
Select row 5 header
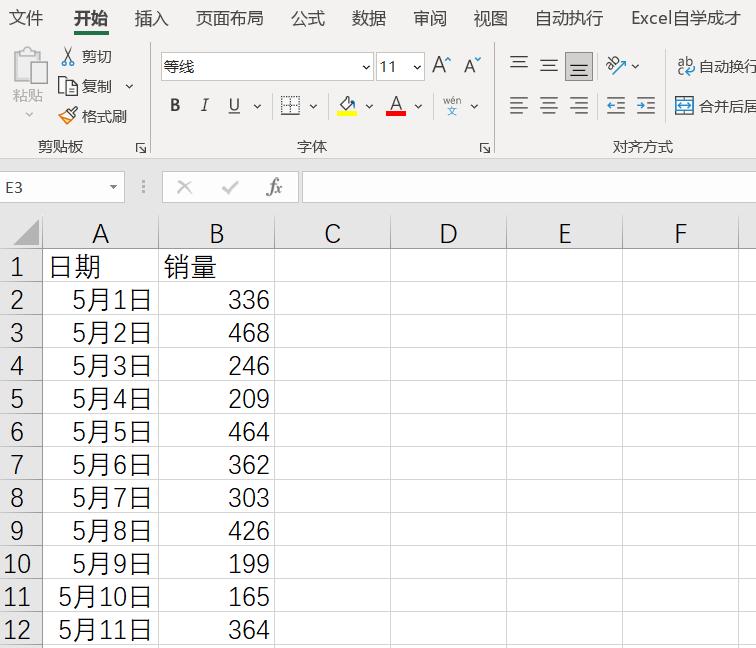[x=21, y=398]
